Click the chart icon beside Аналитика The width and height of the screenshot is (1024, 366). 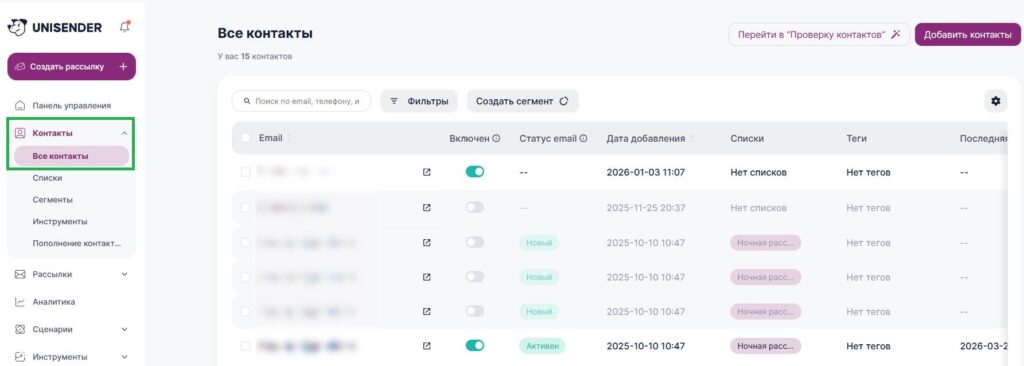(20, 302)
